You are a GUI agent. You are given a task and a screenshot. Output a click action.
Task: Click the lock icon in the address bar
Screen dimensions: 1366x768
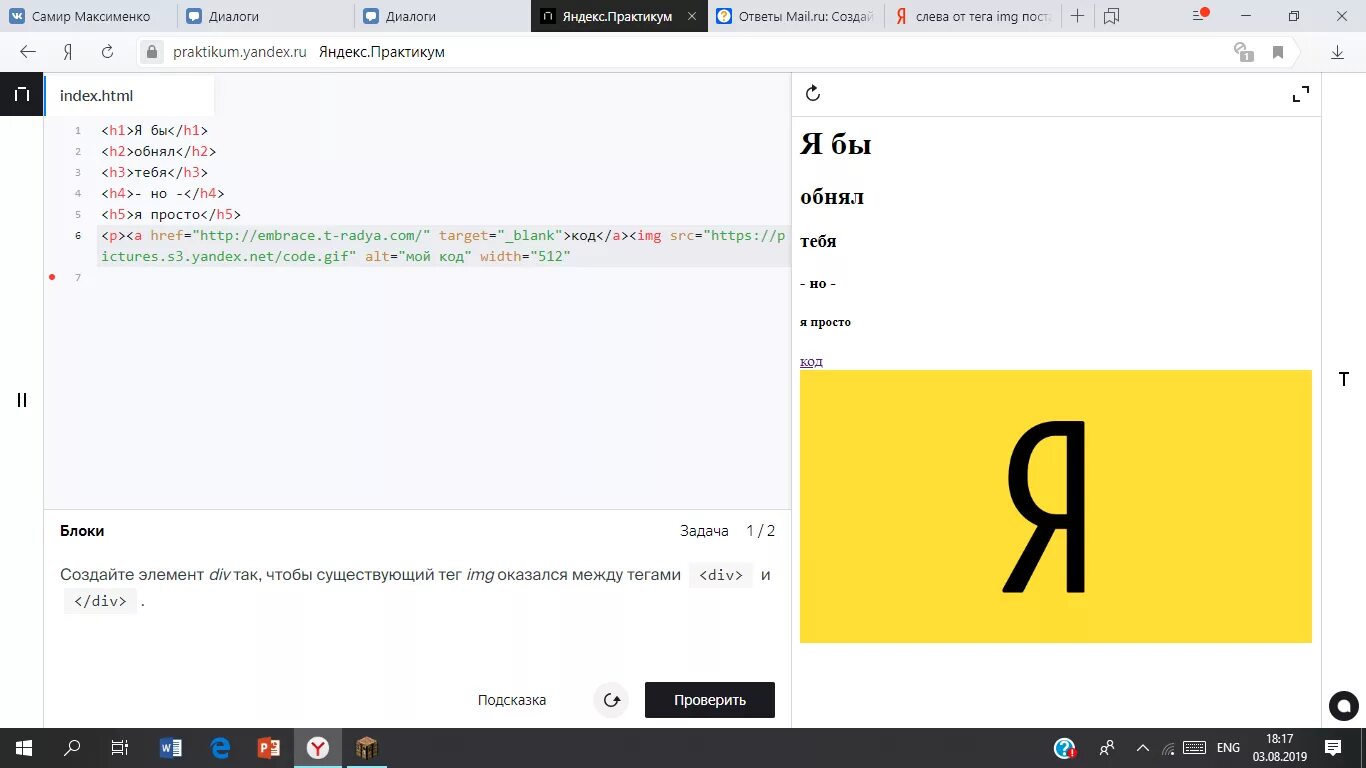[152, 52]
